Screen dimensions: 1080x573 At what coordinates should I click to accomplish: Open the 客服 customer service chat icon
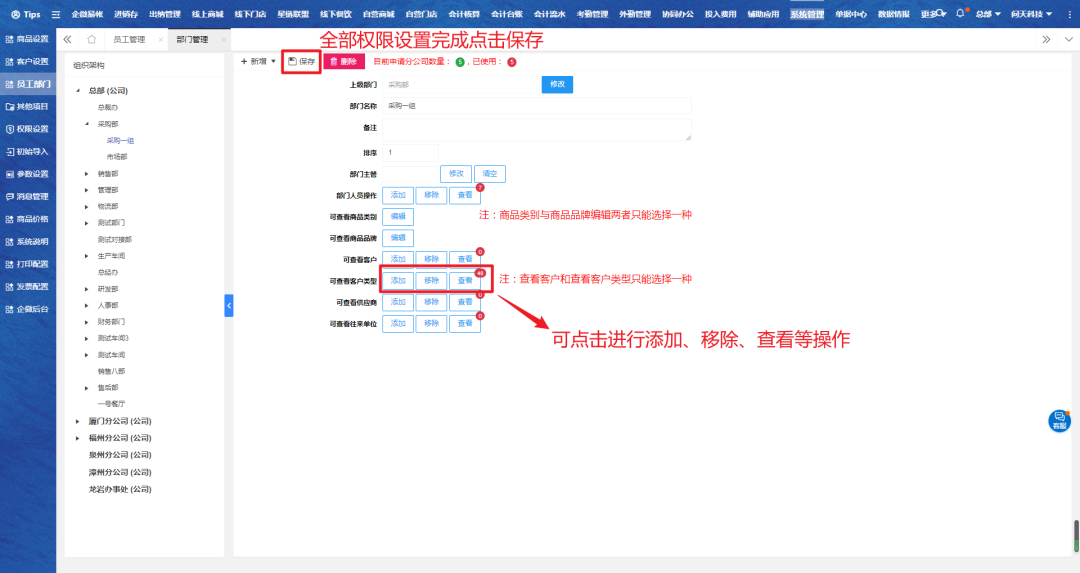[x=1059, y=421]
